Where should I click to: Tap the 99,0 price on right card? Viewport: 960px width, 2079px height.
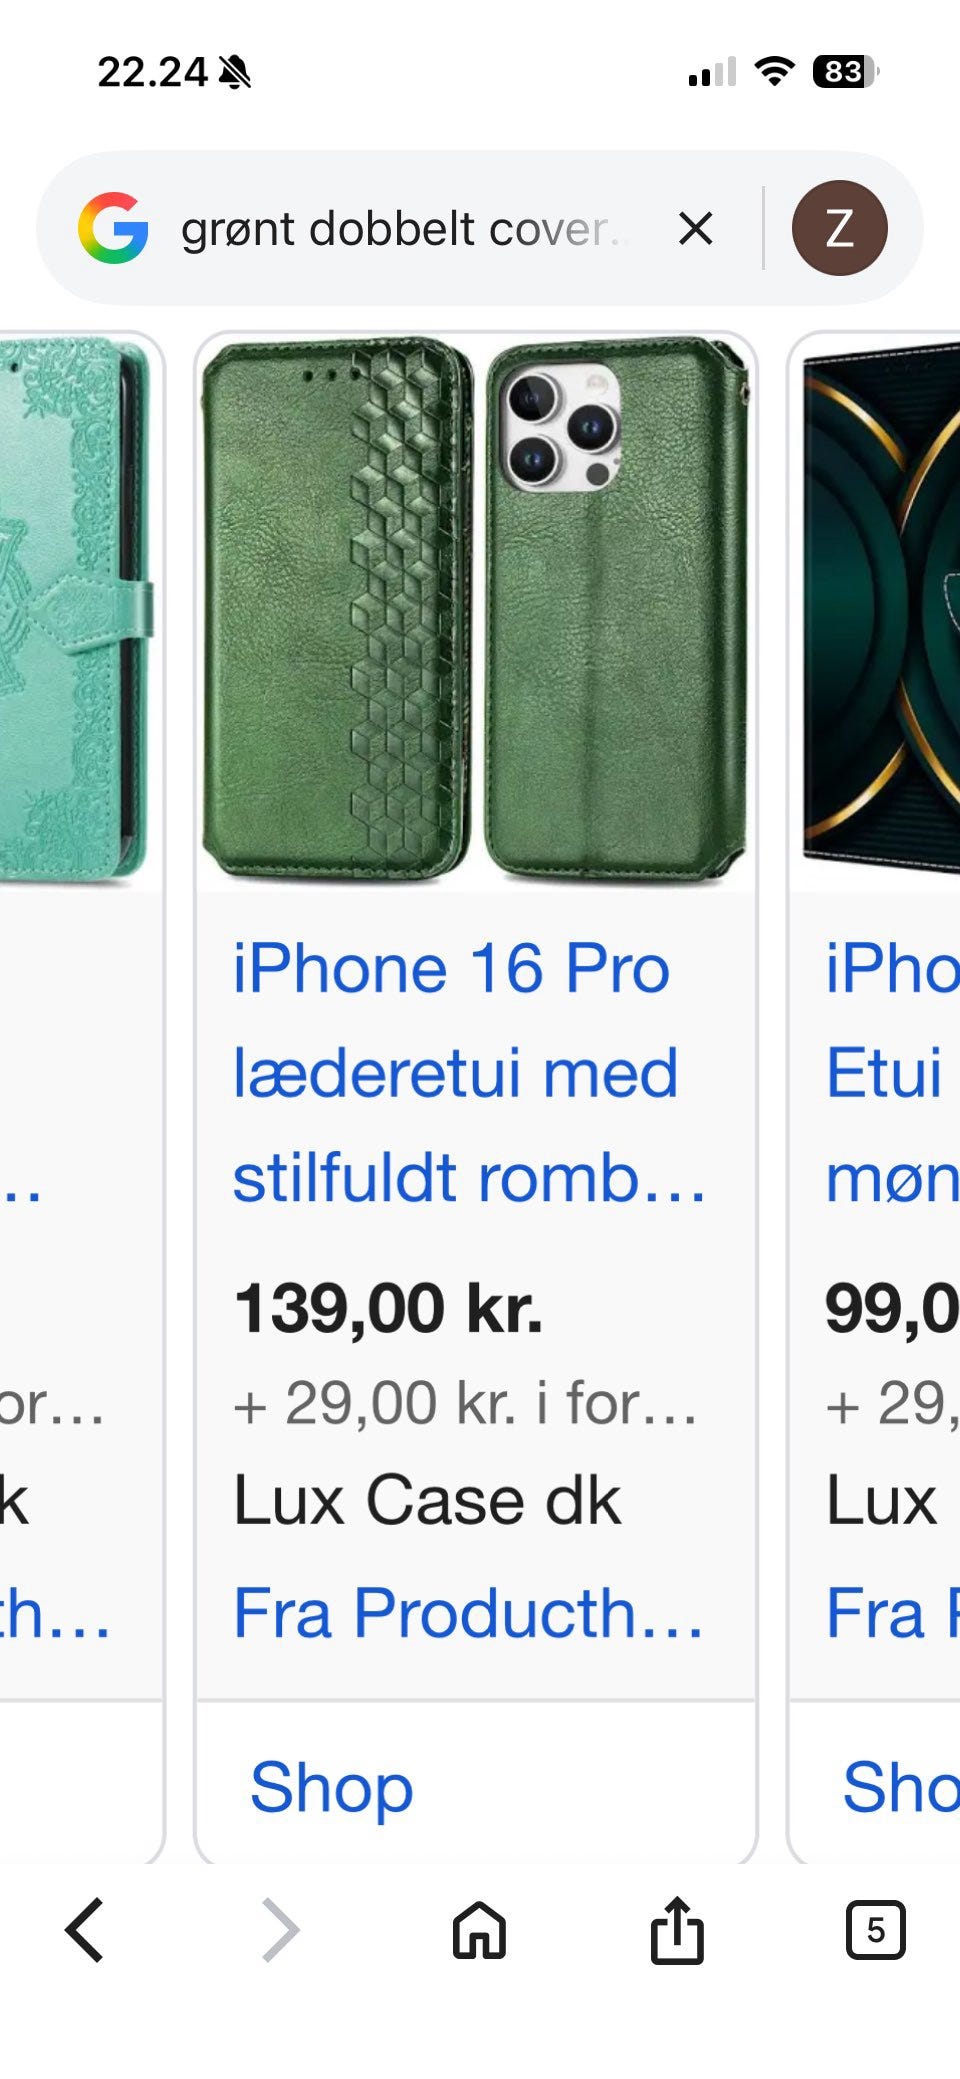coord(892,1308)
